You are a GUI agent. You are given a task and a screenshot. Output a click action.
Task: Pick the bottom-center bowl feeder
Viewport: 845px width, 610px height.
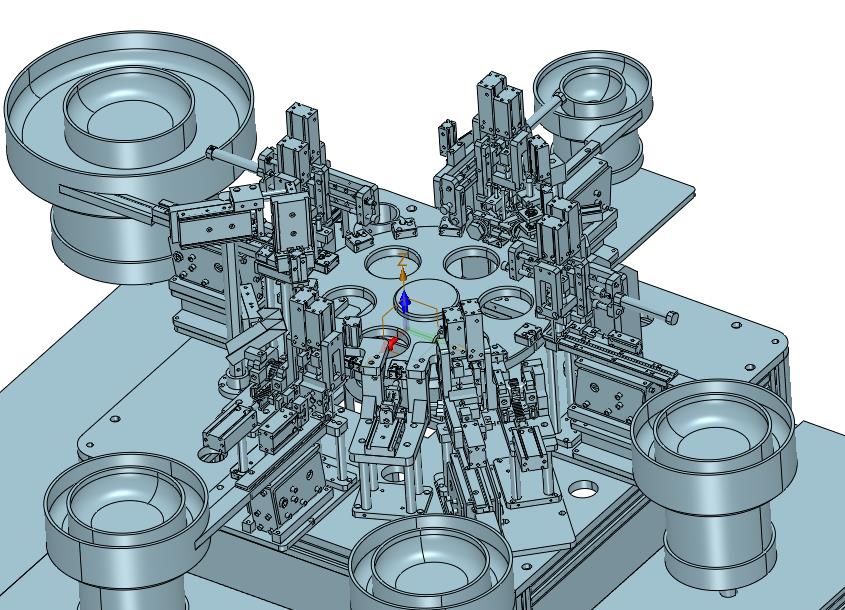pos(430,563)
